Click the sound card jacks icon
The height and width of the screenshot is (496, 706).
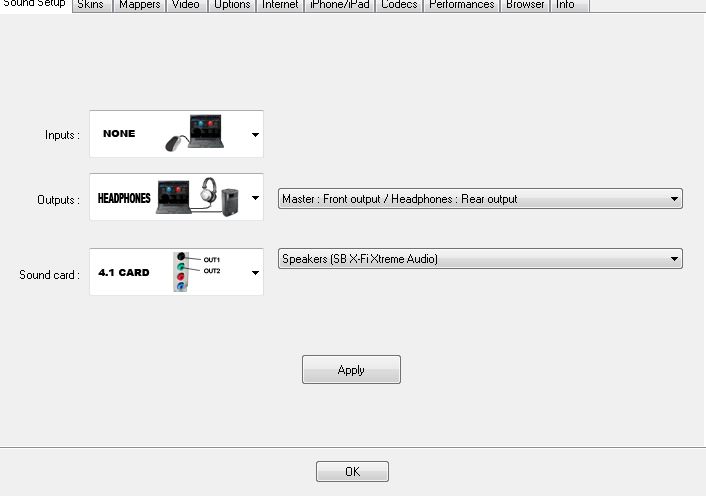coord(181,272)
